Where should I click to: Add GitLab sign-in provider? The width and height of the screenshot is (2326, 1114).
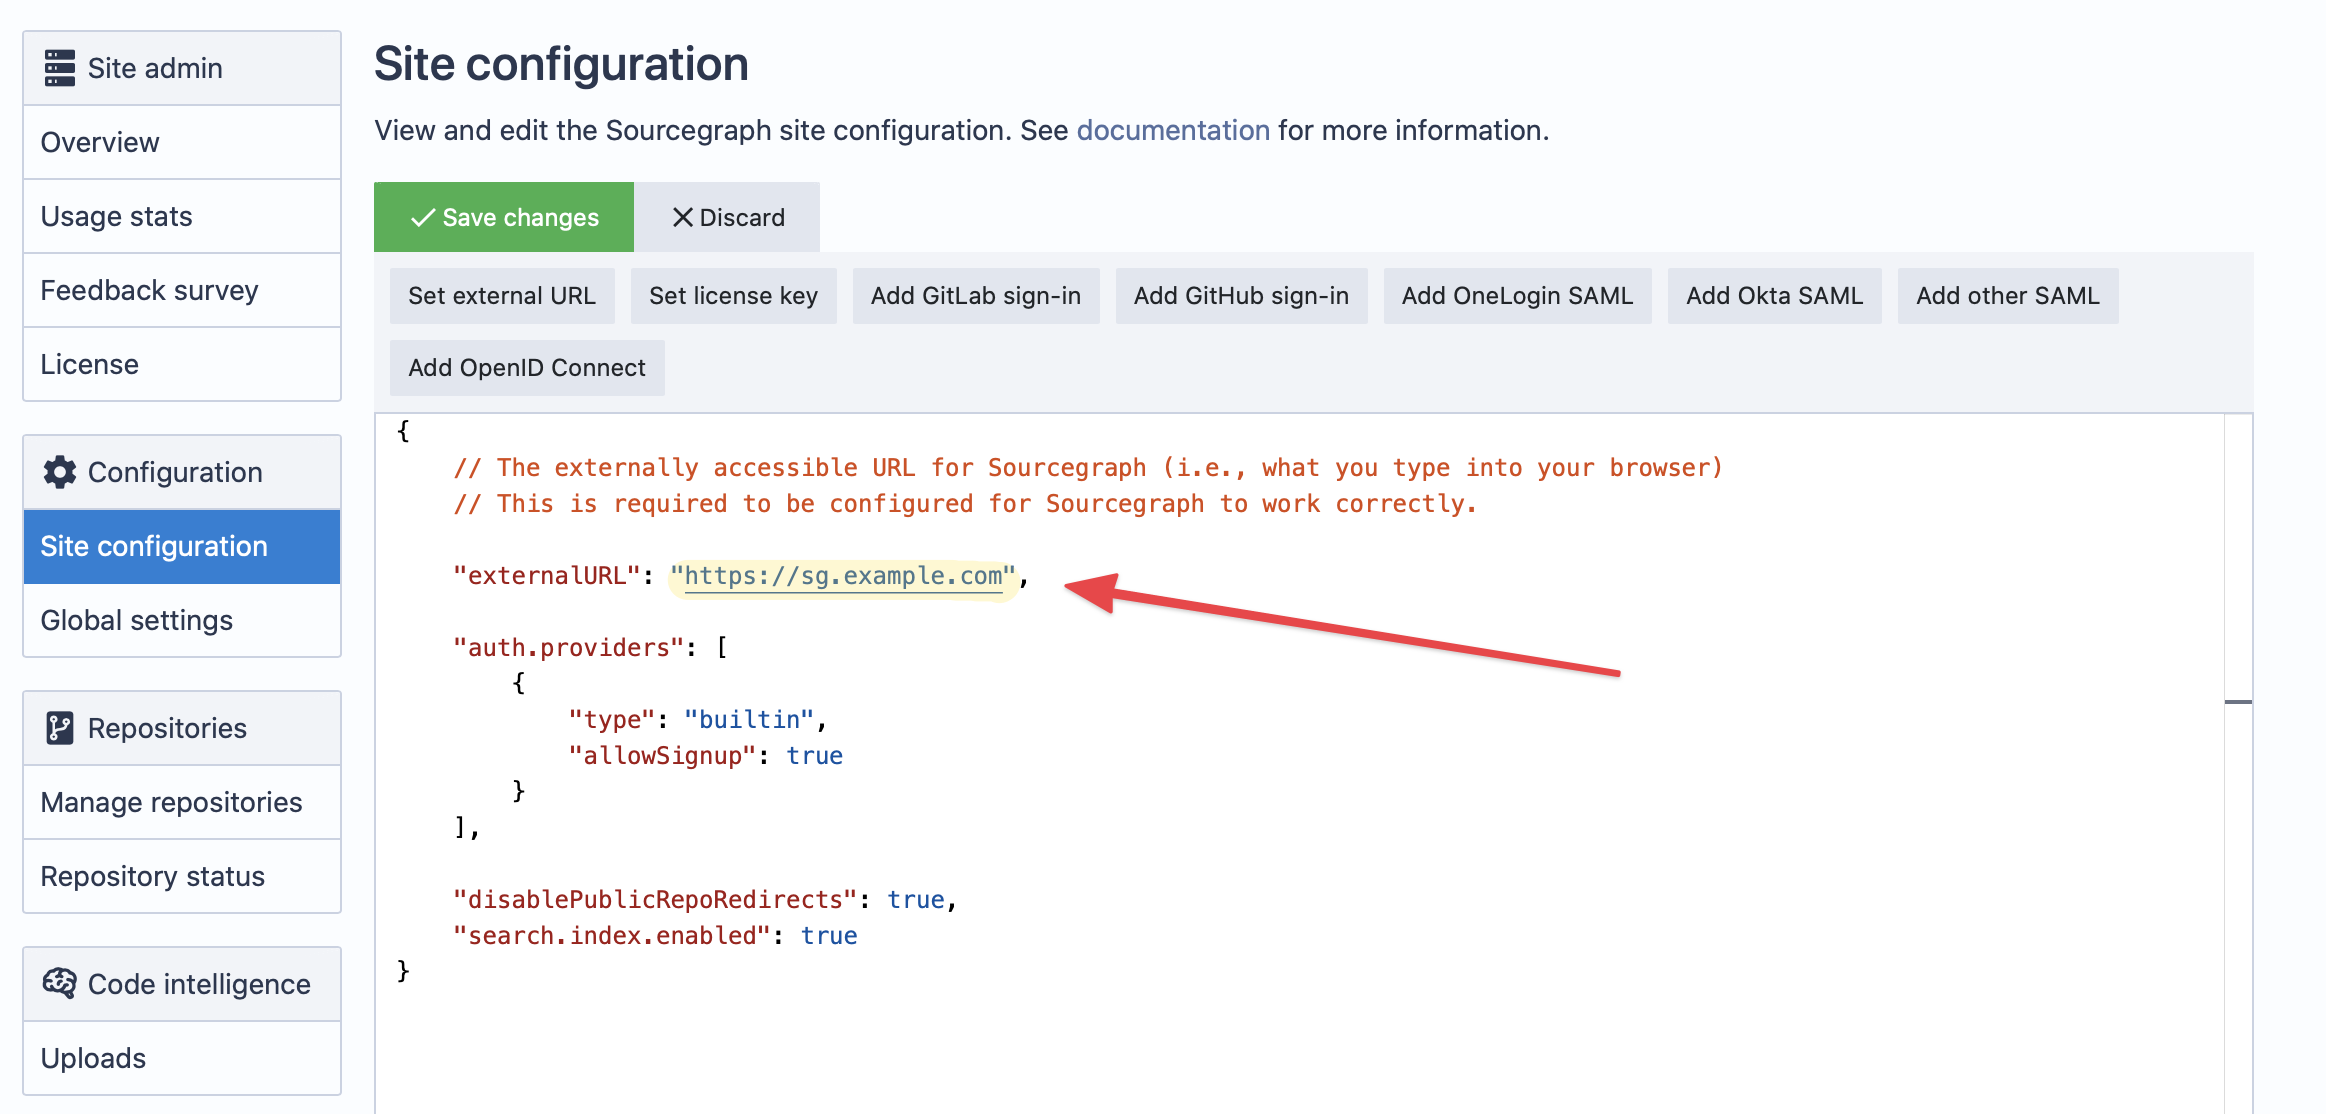tap(976, 296)
